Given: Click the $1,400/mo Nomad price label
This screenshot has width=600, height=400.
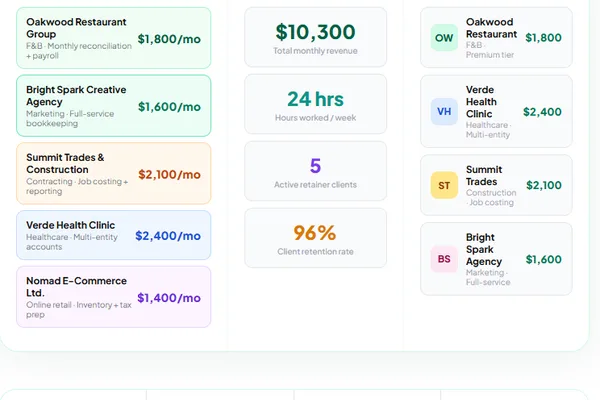Looking at the screenshot, I should click(x=169, y=297).
